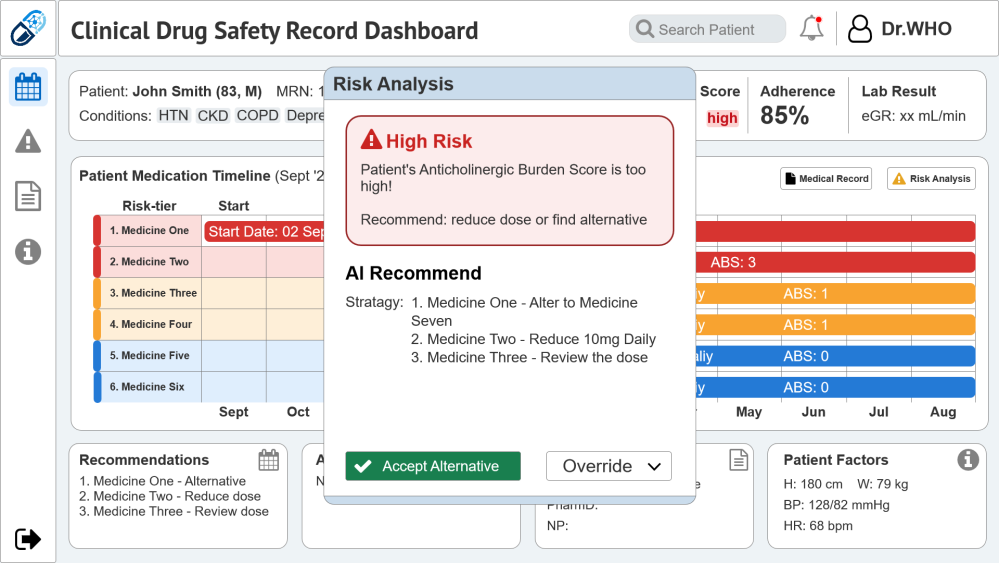
Task: Click the Medicine Two ABS: 3 bar
Action: [x=835, y=262]
